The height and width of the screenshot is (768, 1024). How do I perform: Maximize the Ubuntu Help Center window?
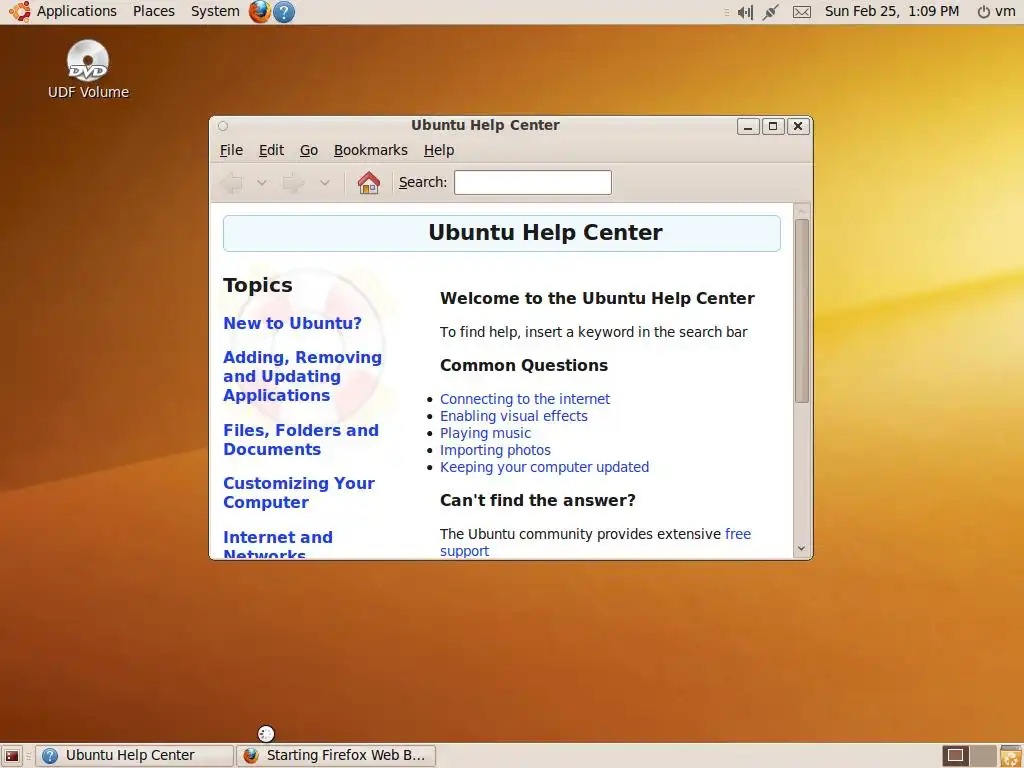(773, 126)
